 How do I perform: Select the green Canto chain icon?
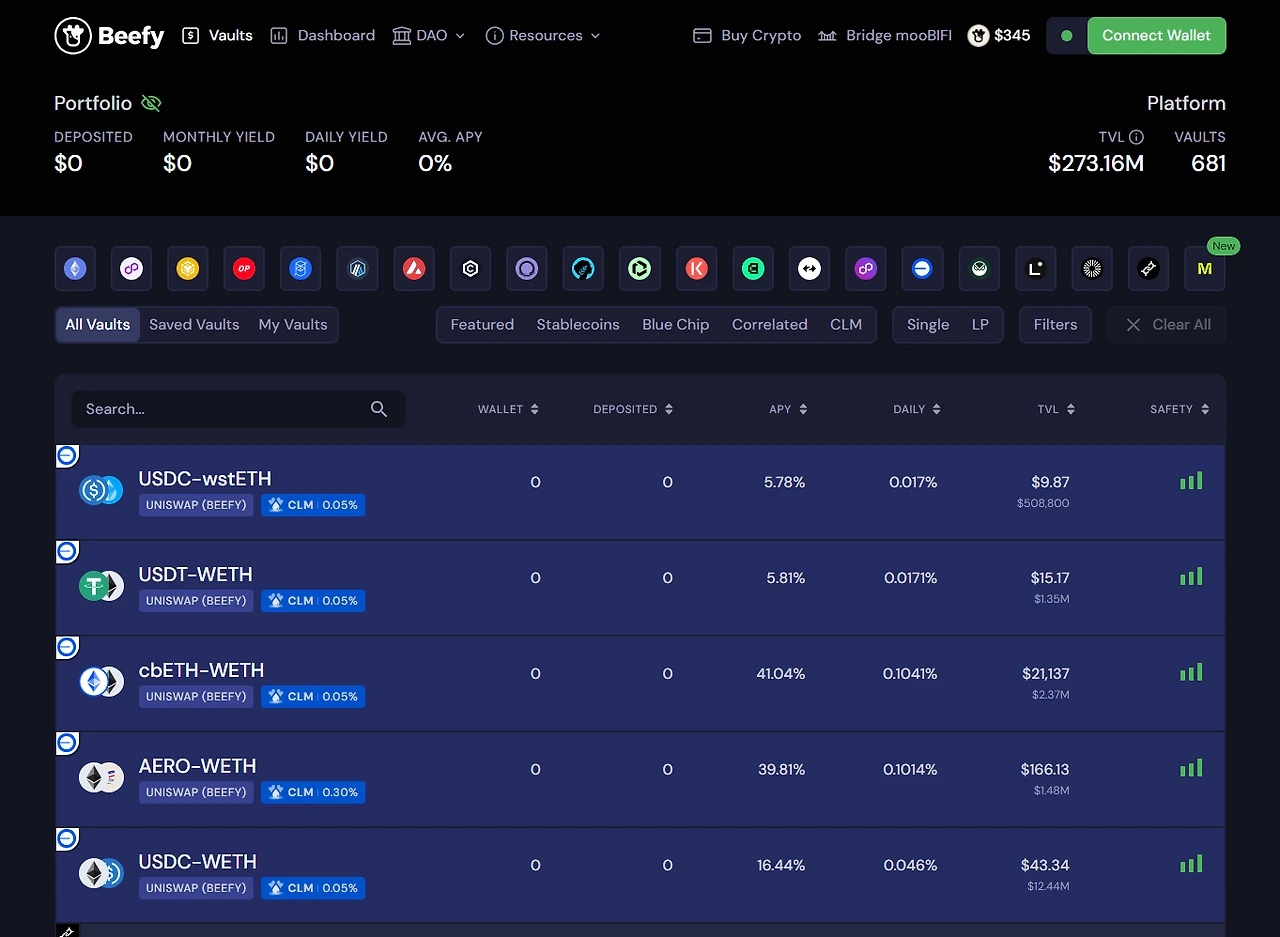pos(753,268)
